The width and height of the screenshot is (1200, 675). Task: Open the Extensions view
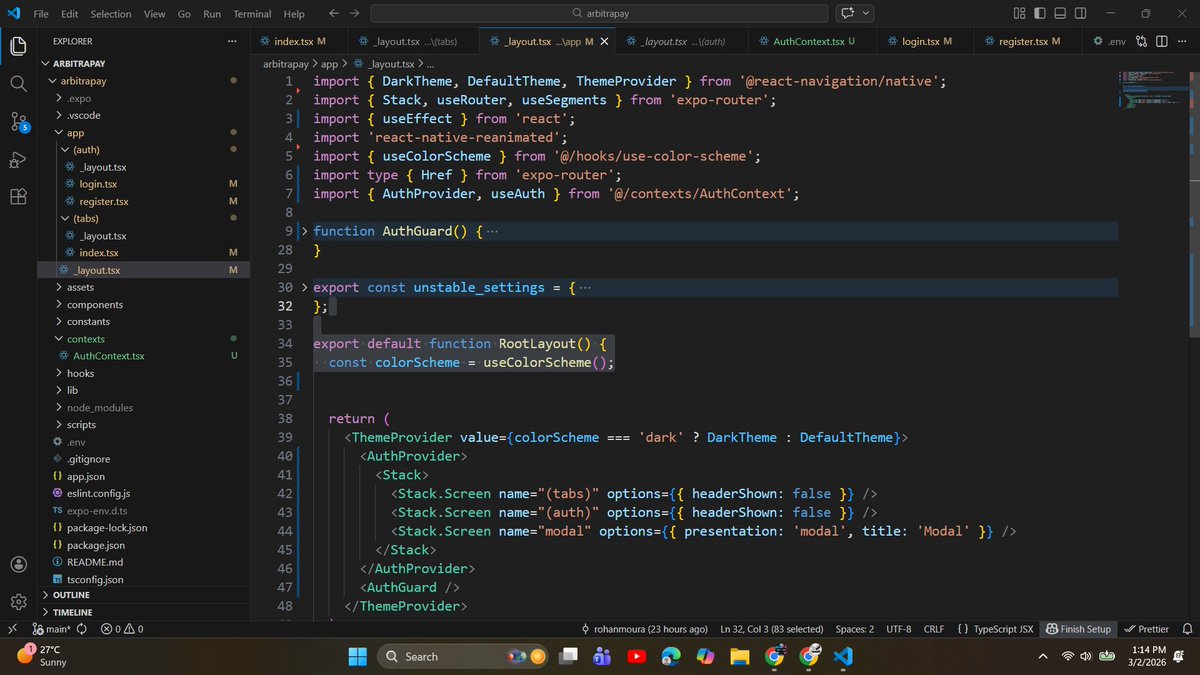[18, 197]
